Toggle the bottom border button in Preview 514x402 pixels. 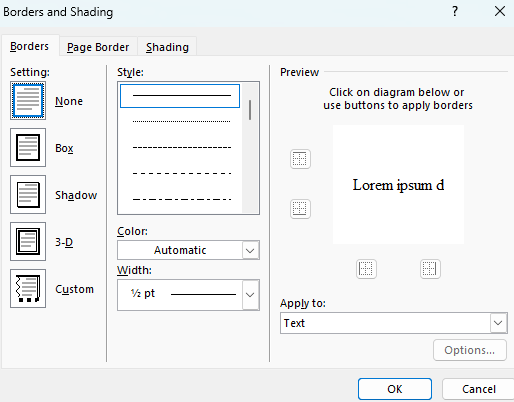[x=300, y=209]
